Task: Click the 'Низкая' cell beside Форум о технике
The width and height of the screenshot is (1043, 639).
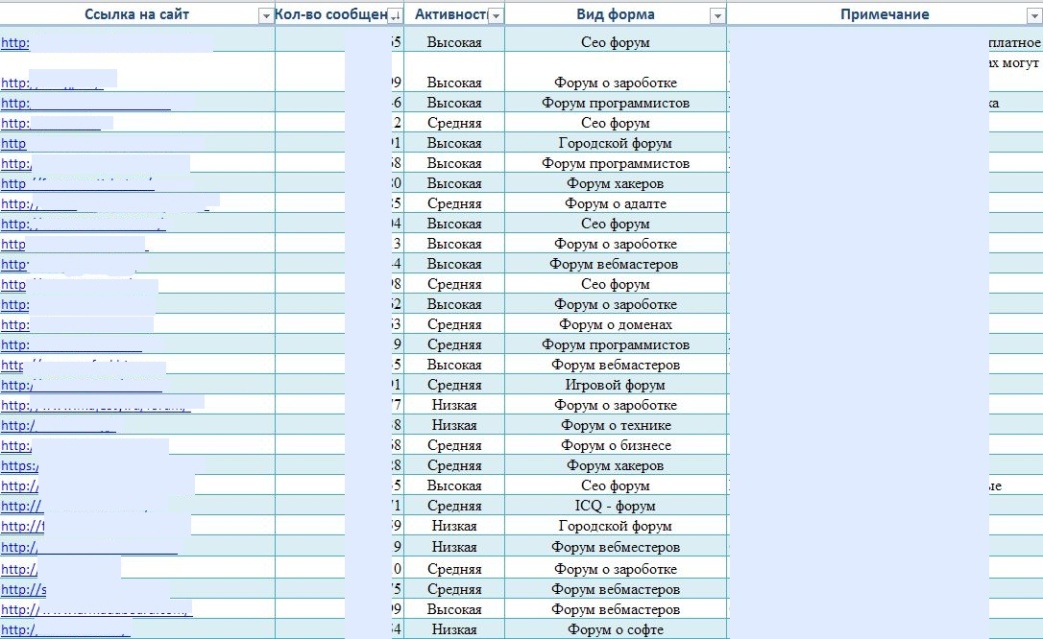Action: click(x=453, y=425)
